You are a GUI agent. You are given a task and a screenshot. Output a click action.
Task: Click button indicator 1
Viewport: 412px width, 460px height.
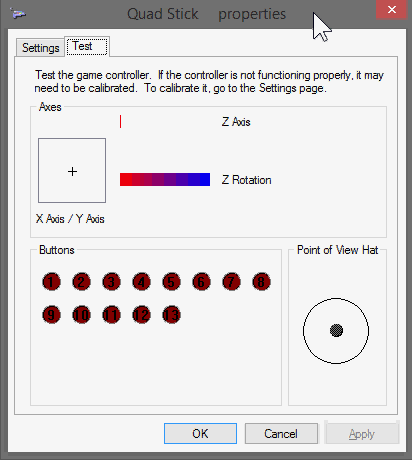pos(51,282)
